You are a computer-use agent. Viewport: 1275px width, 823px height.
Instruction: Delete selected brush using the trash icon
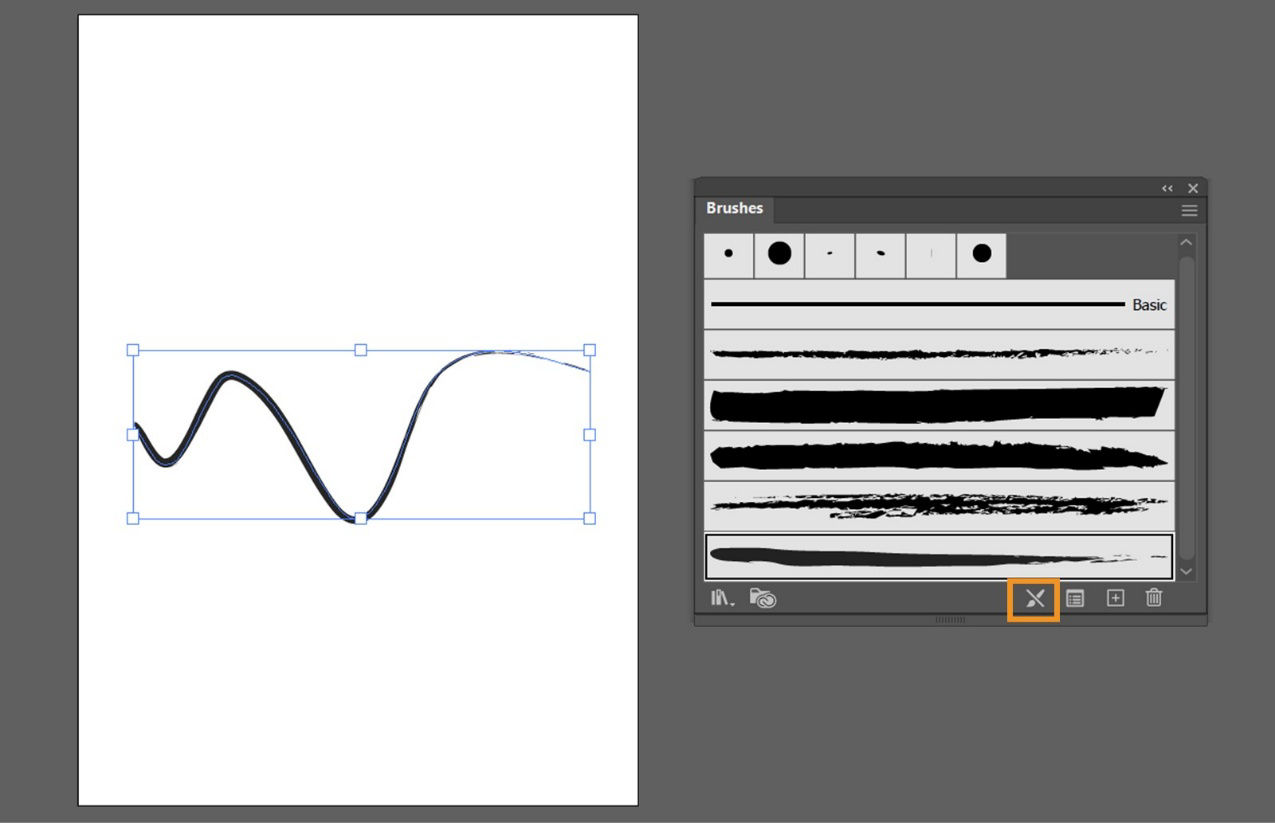(1153, 598)
